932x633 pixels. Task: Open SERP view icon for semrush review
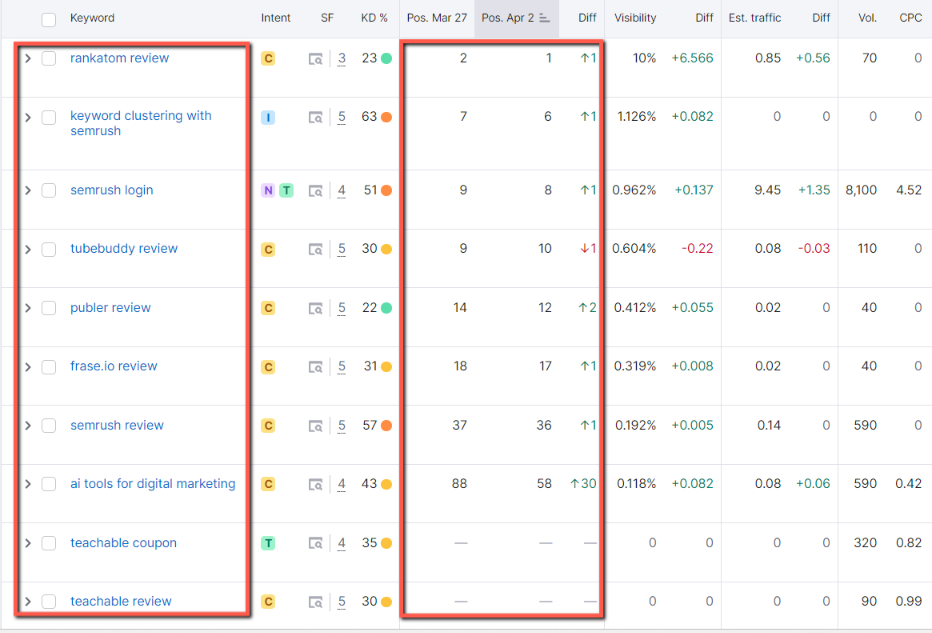(x=316, y=426)
